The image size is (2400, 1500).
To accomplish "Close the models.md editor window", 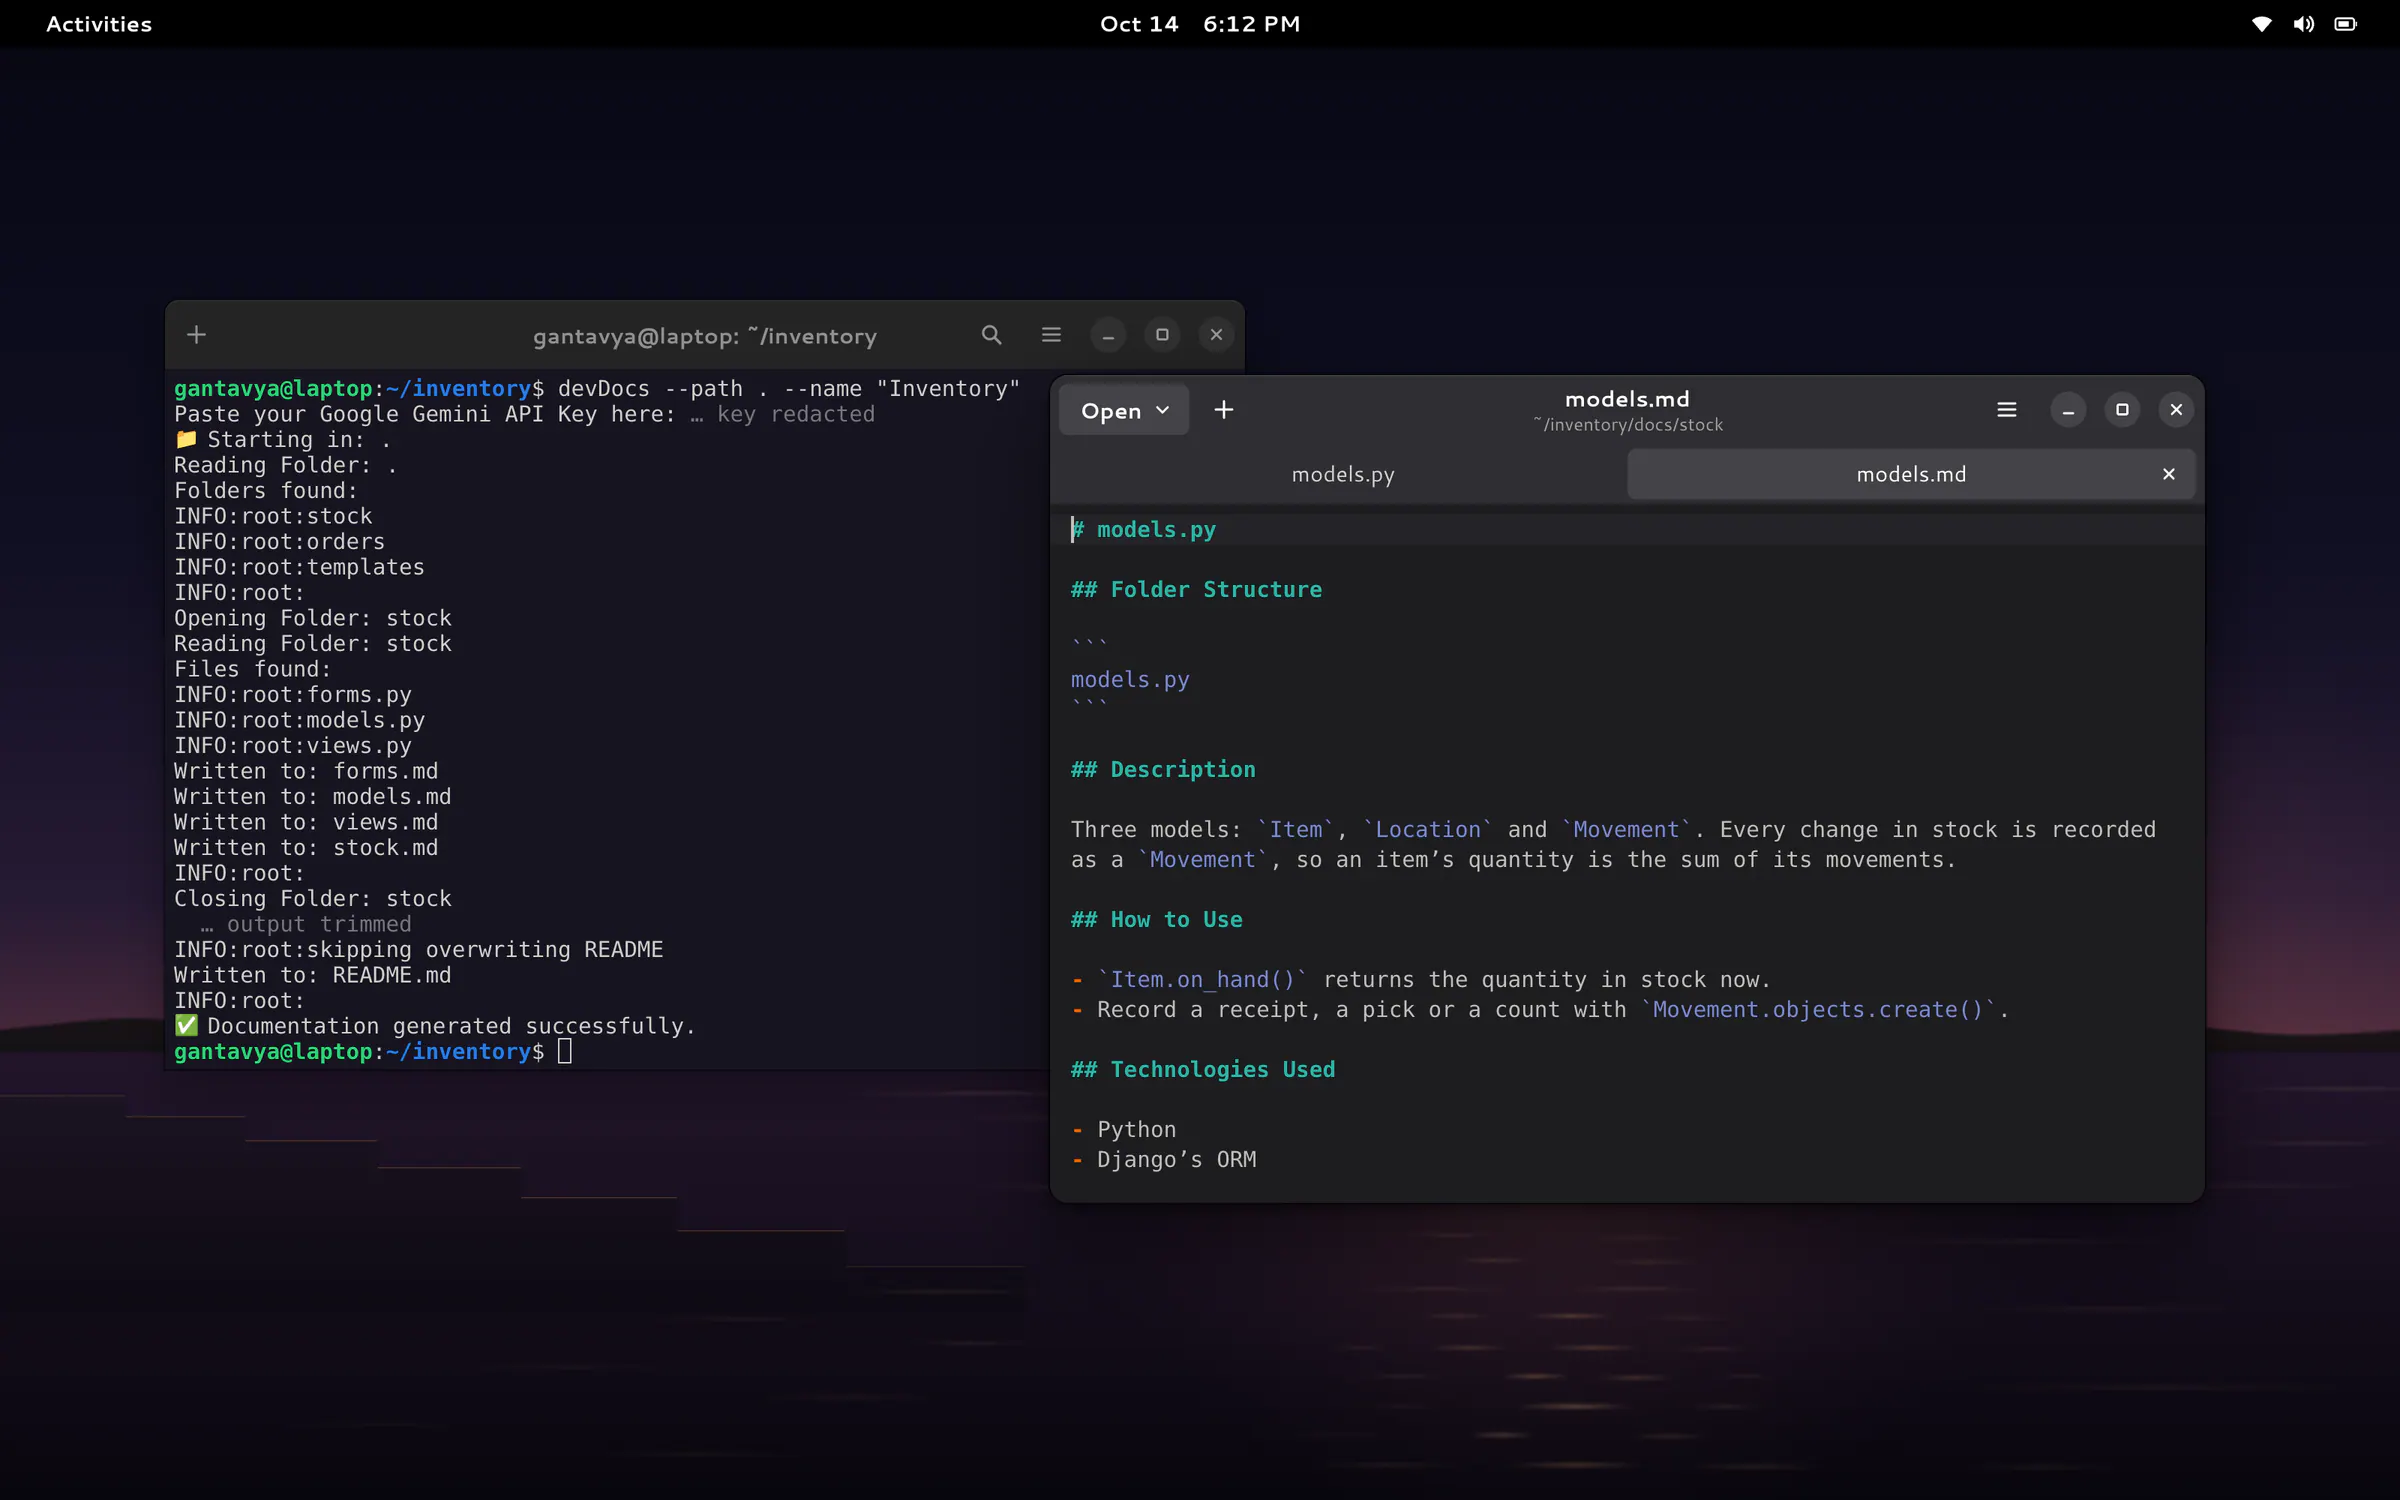I will pyautogui.click(x=2176, y=410).
